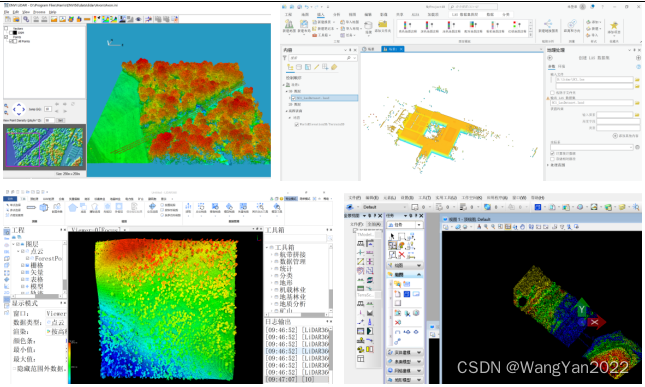The width and height of the screenshot is (645, 387).
Task: Toggle the 栅格 layer checkbox in LiDAR360
Action: (23, 266)
